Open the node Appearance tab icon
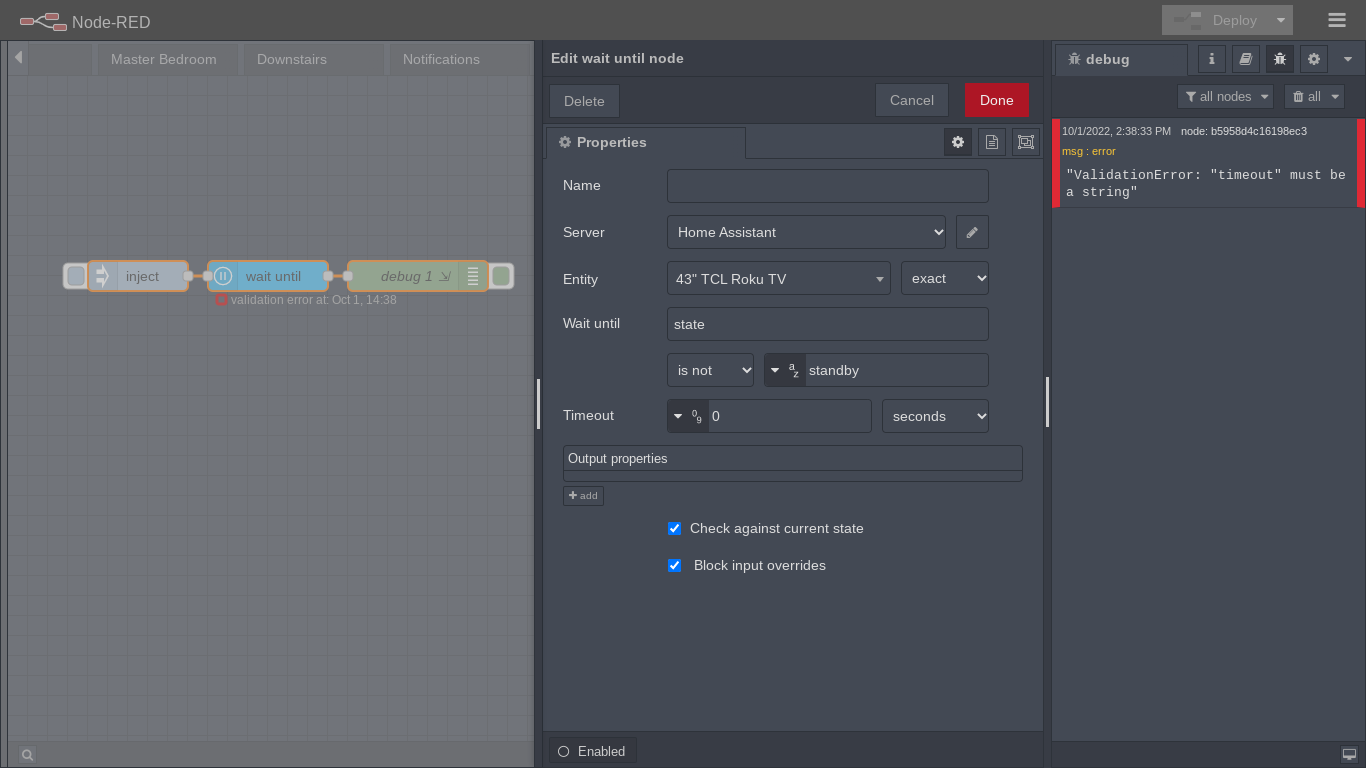 pos(1025,141)
